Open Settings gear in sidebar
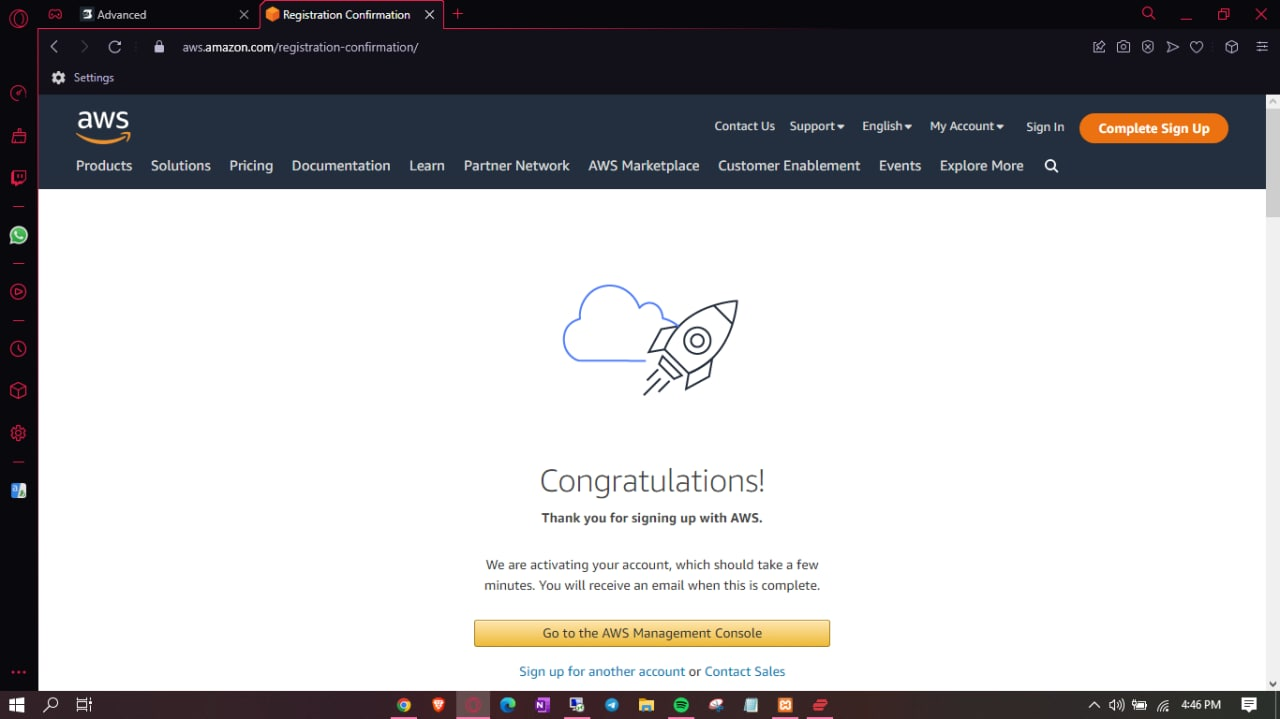Viewport: 1280px width, 719px height. (18, 433)
